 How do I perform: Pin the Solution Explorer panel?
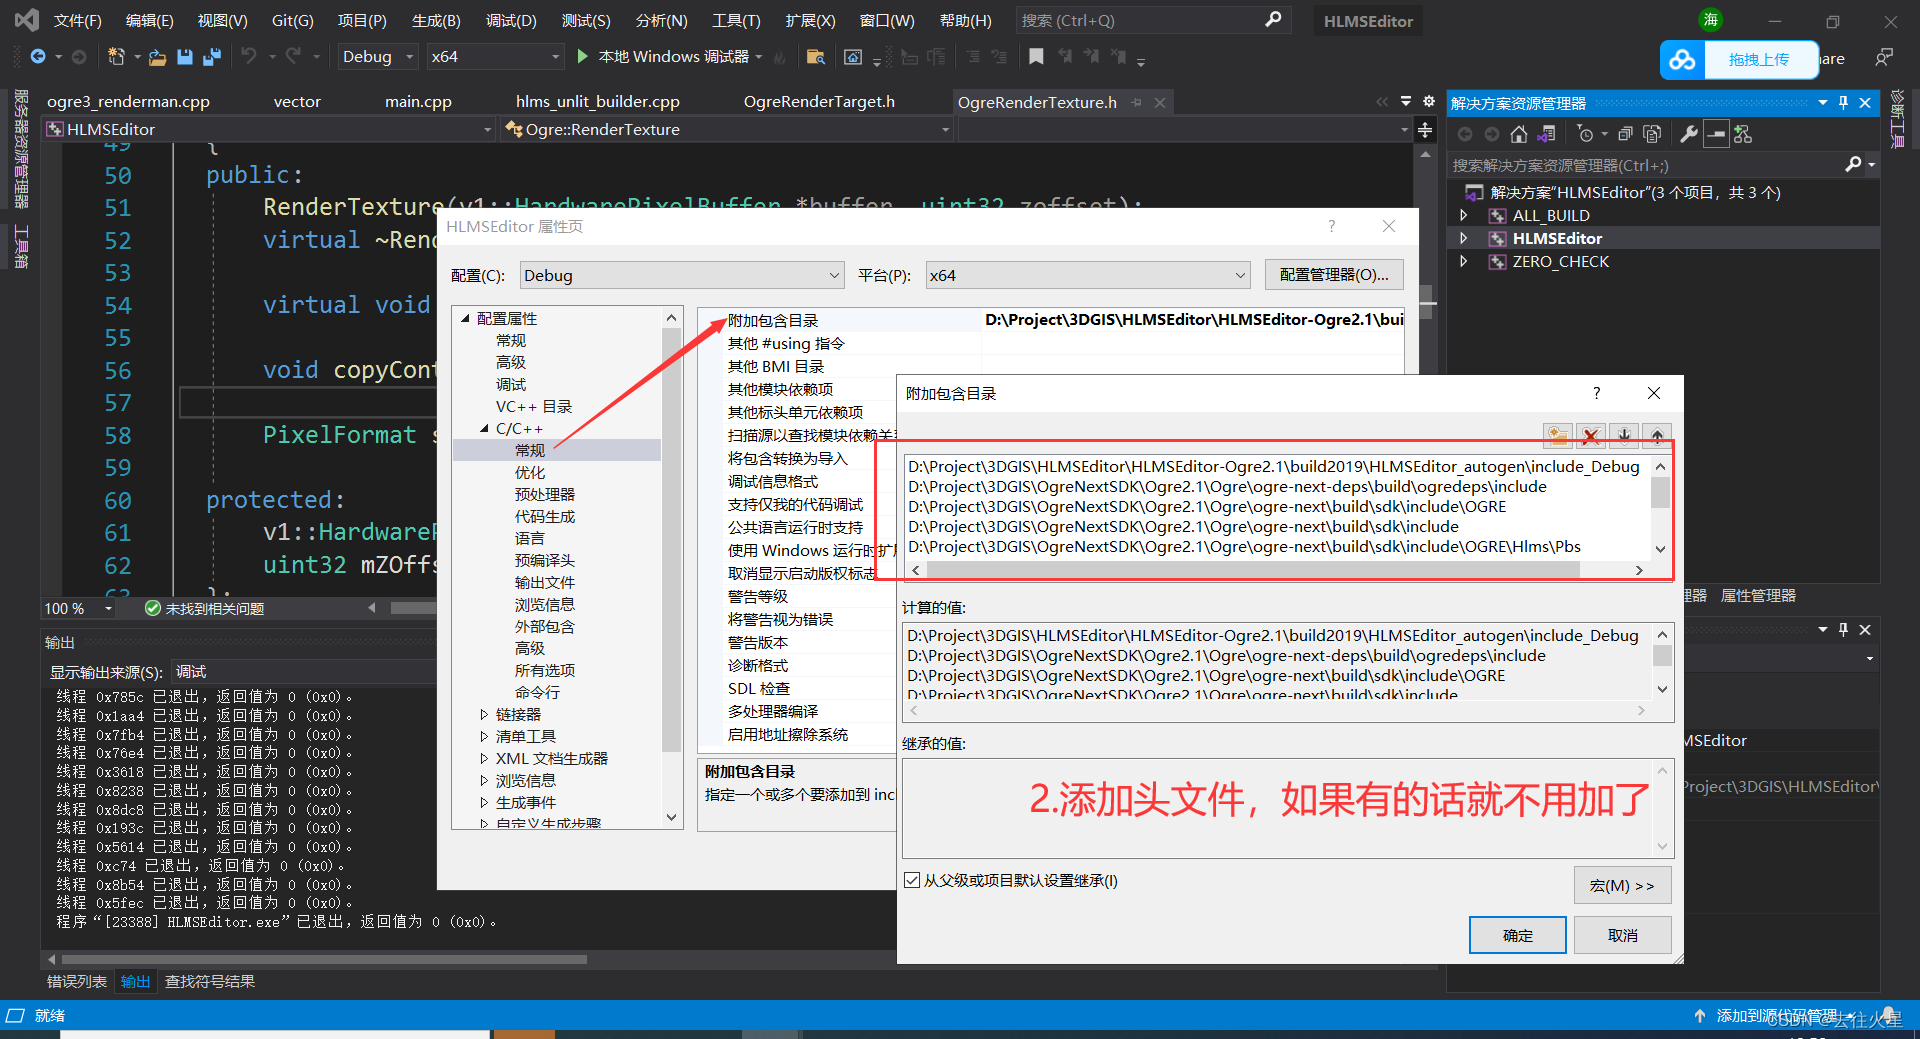(x=1843, y=102)
